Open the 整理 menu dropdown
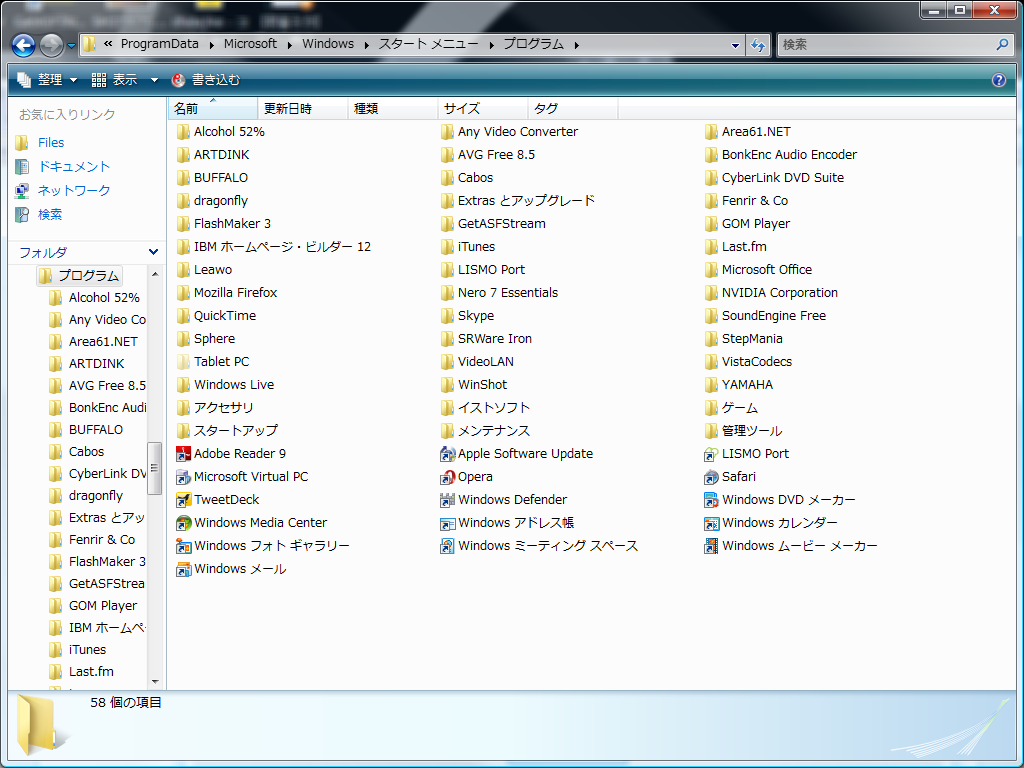Viewport: 1024px width, 768px height. [x=47, y=80]
